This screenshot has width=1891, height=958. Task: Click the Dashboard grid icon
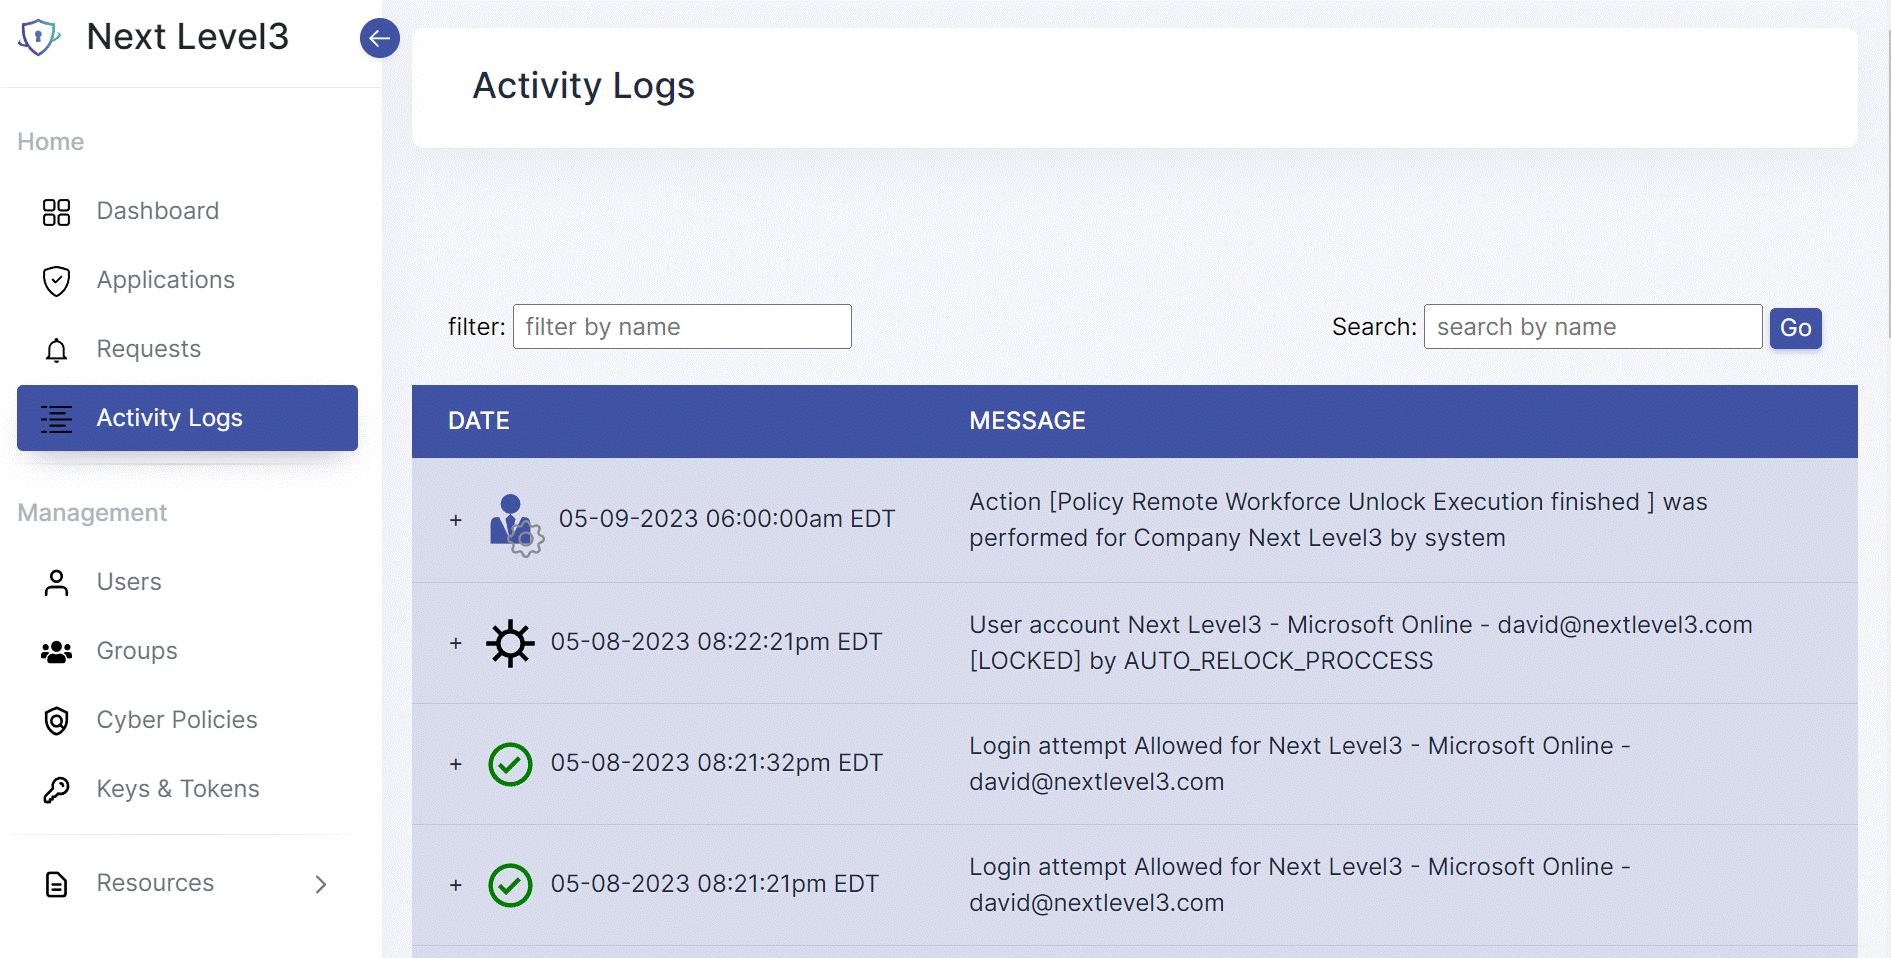click(x=57, y=212)
